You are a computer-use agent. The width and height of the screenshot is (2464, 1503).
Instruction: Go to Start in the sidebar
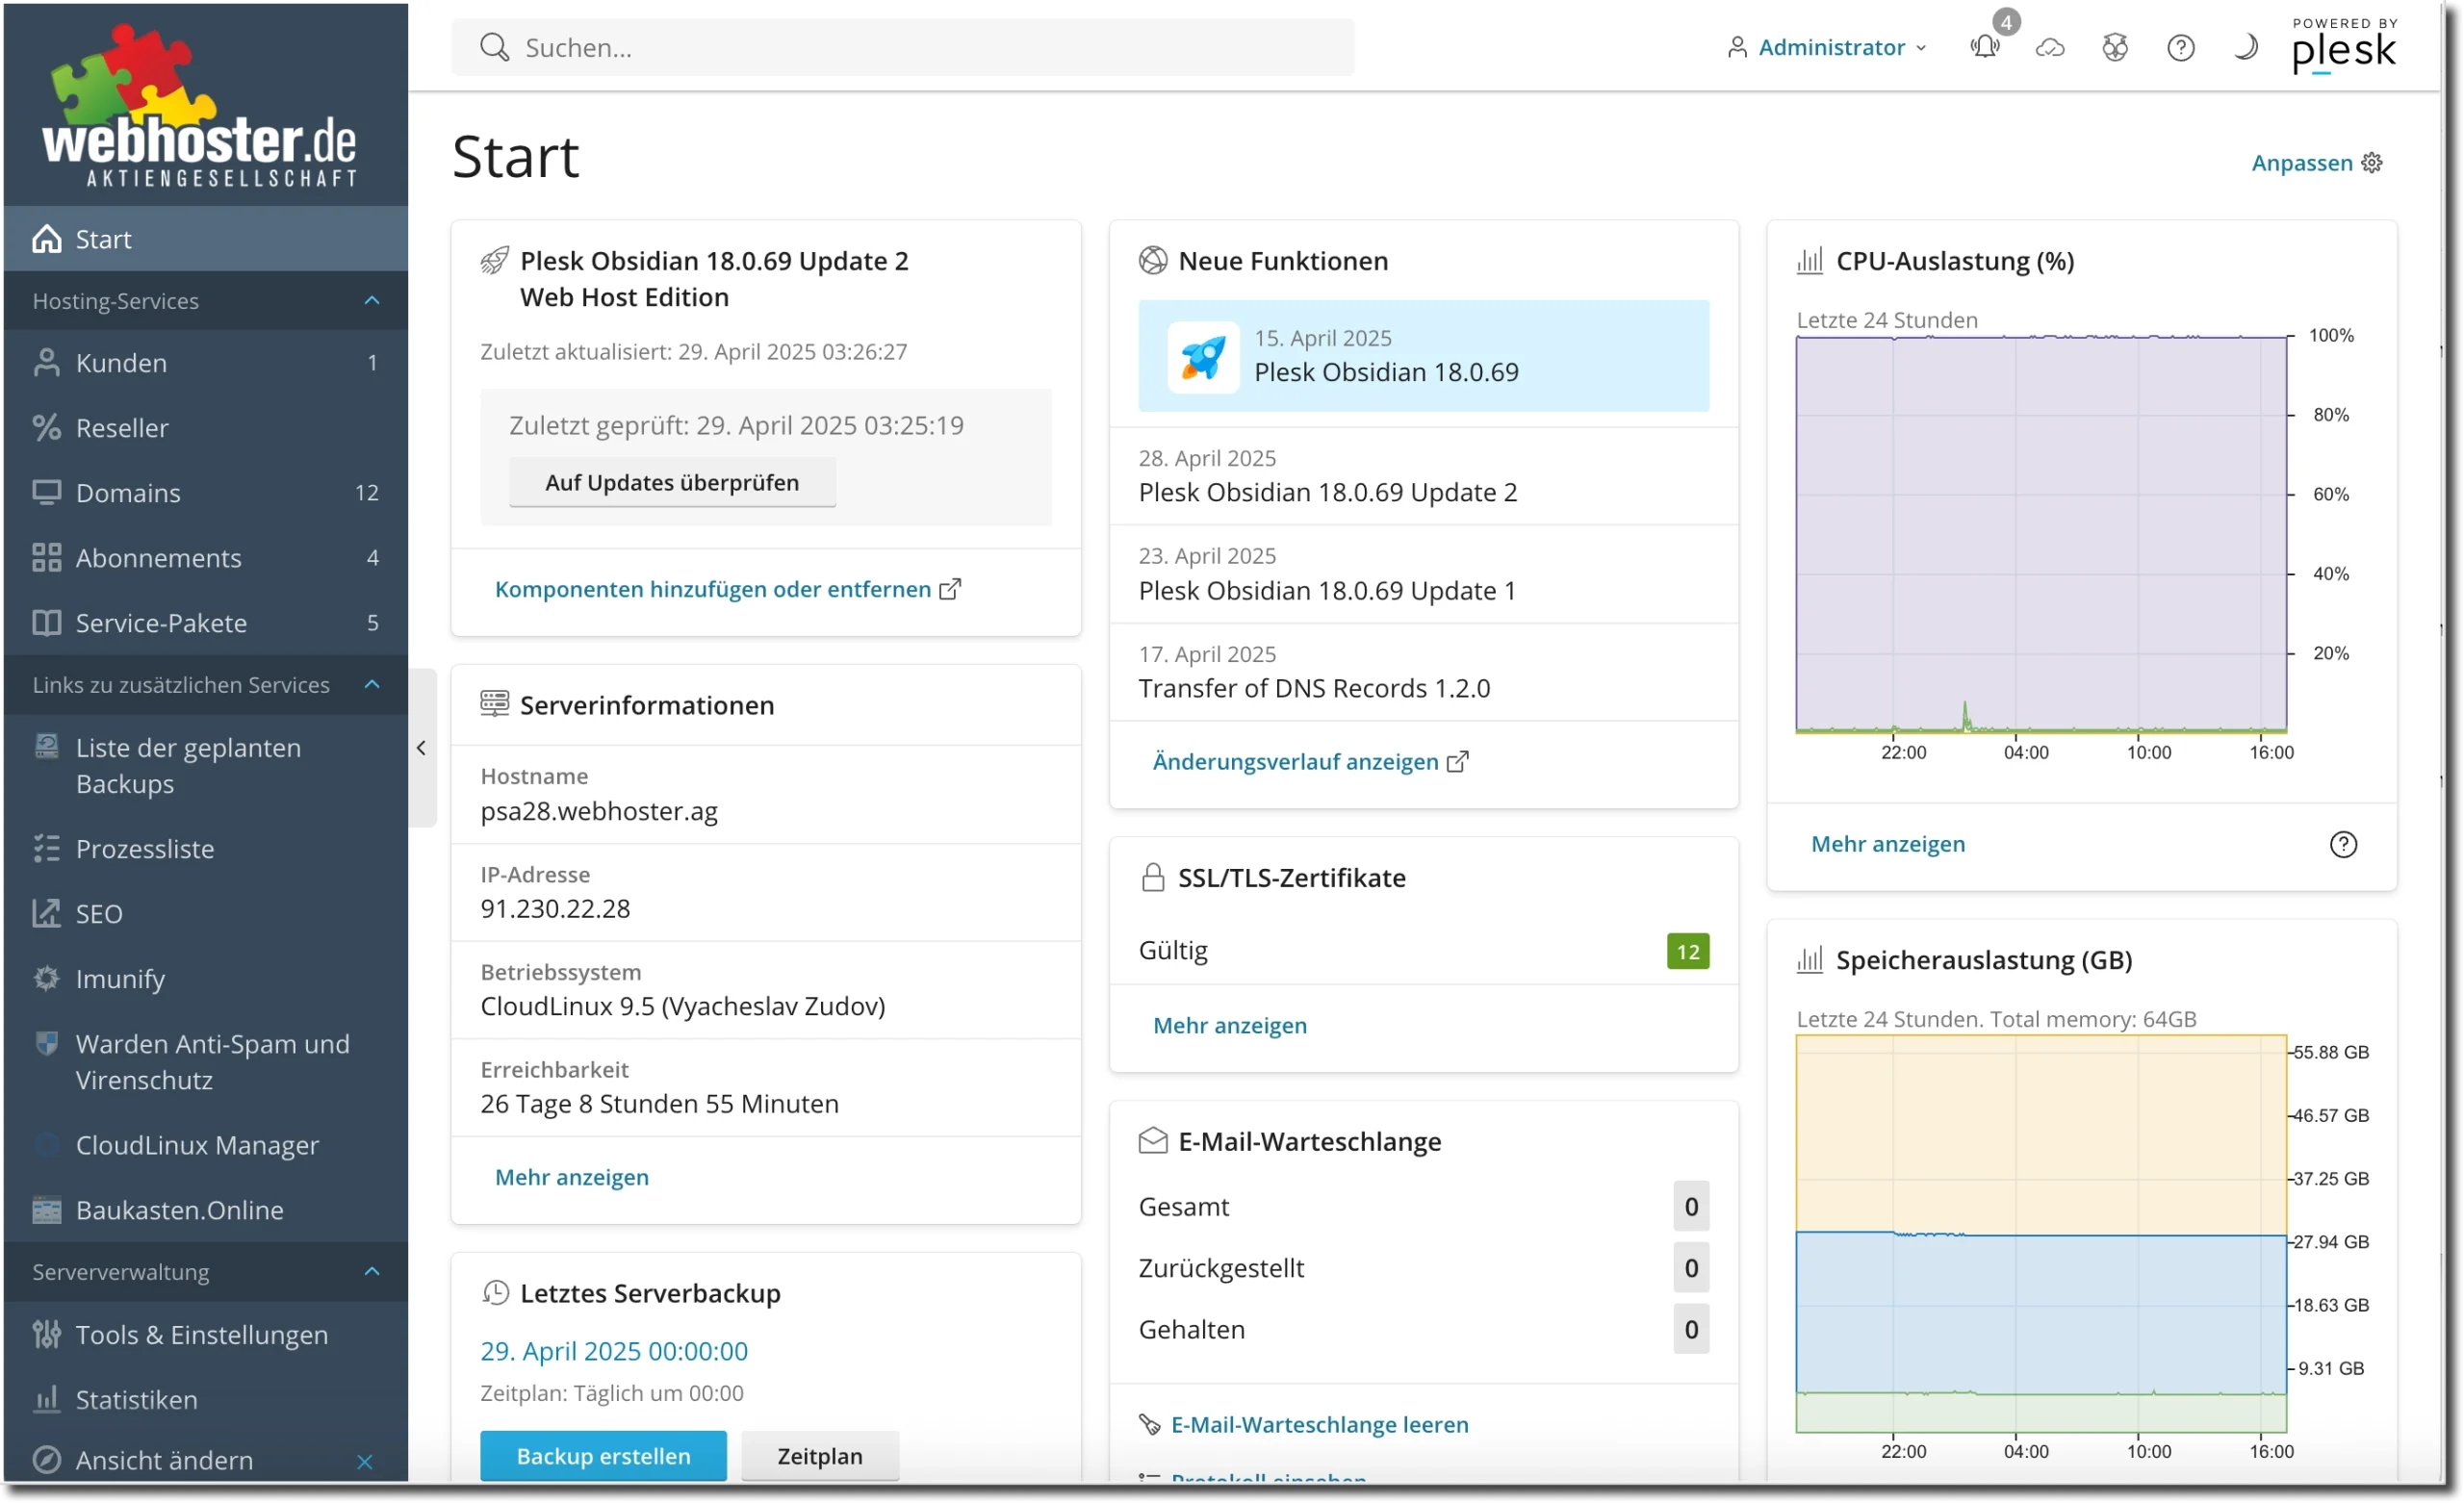(x=205, y=238)
